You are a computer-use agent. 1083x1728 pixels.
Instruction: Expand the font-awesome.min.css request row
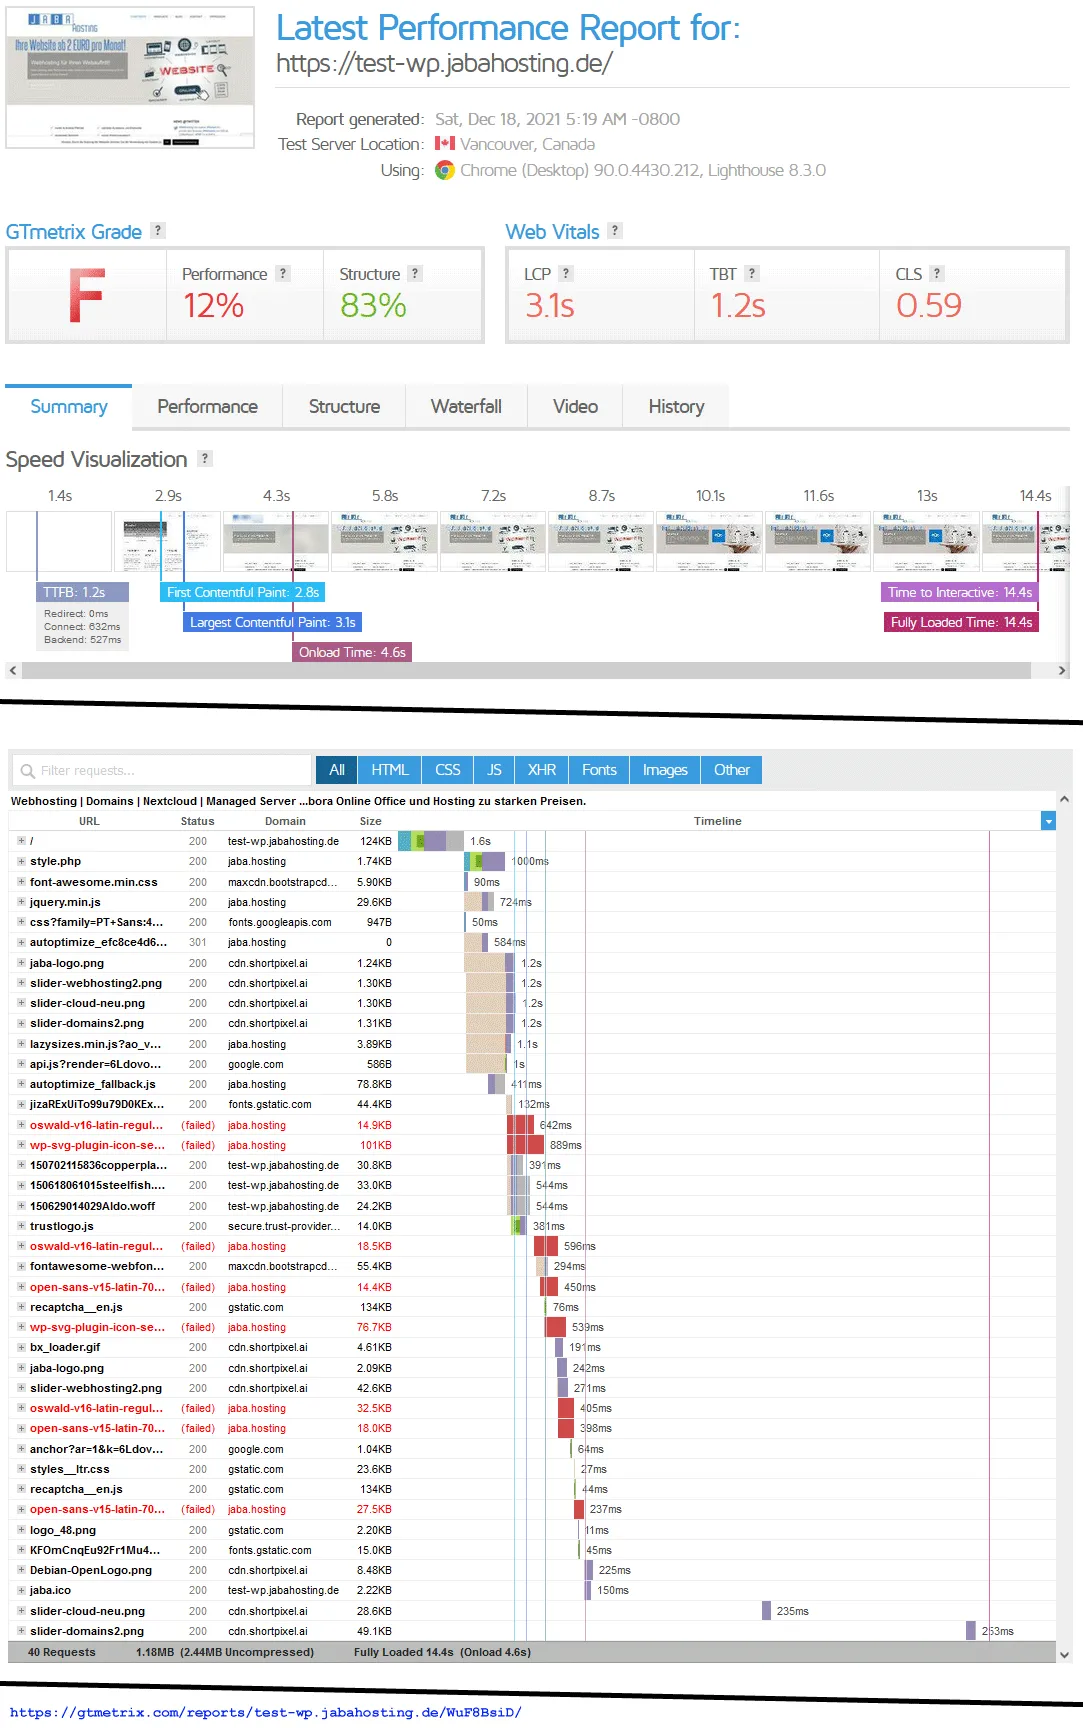pyautogui.click(x=21, y=882)
